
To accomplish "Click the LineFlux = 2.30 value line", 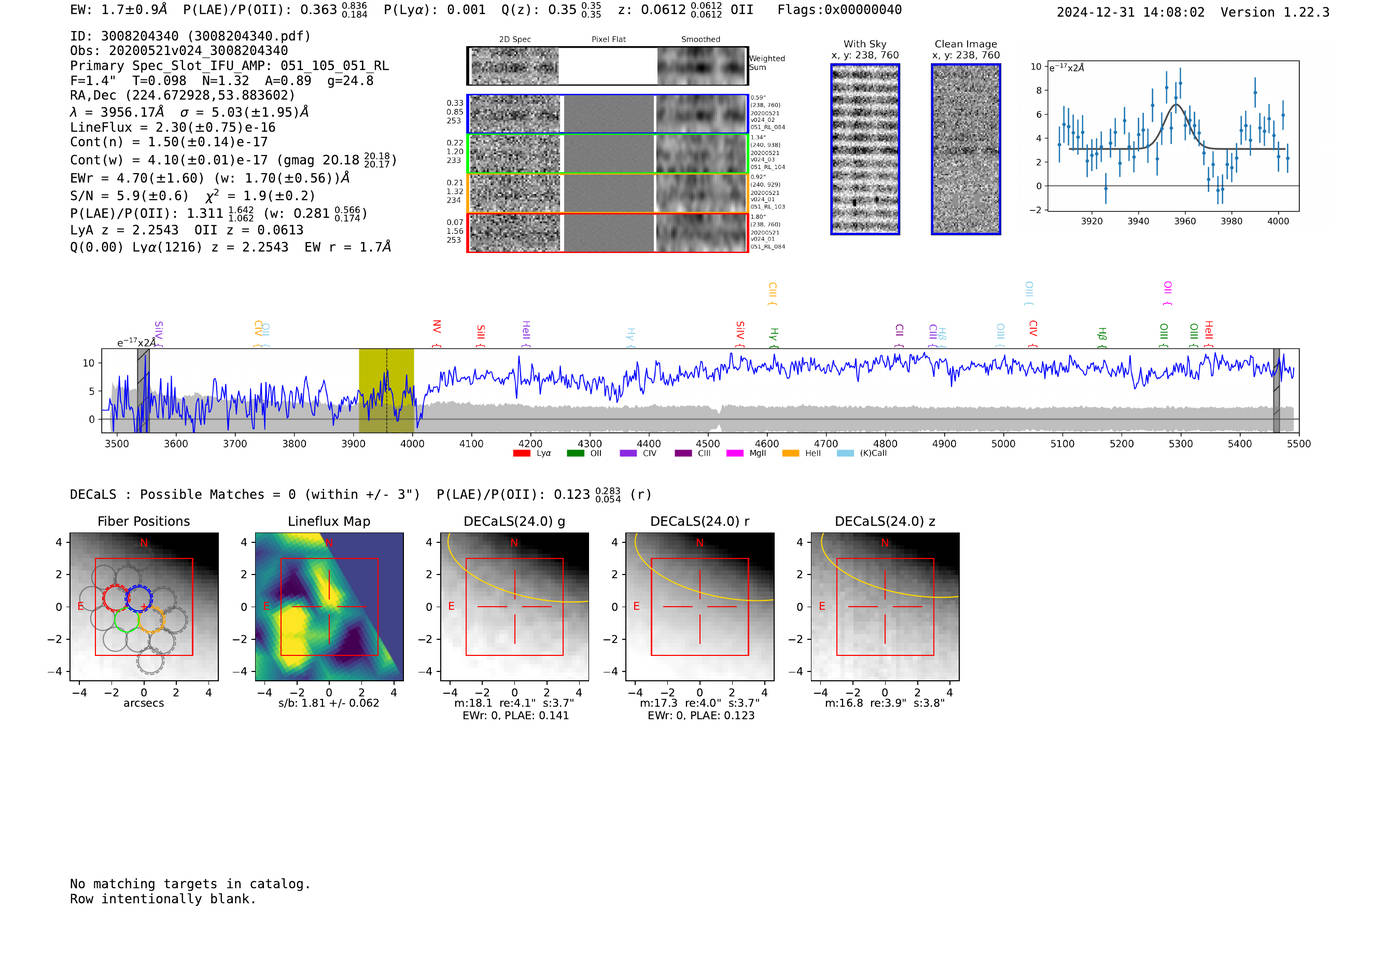I will coord(173,128).
